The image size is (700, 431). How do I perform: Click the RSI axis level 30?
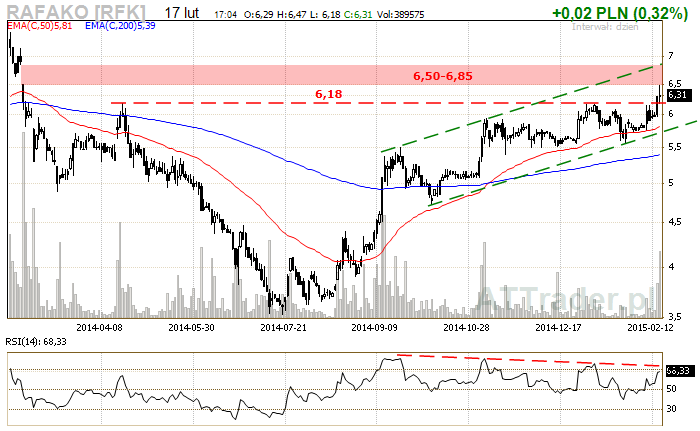point(671,409)
